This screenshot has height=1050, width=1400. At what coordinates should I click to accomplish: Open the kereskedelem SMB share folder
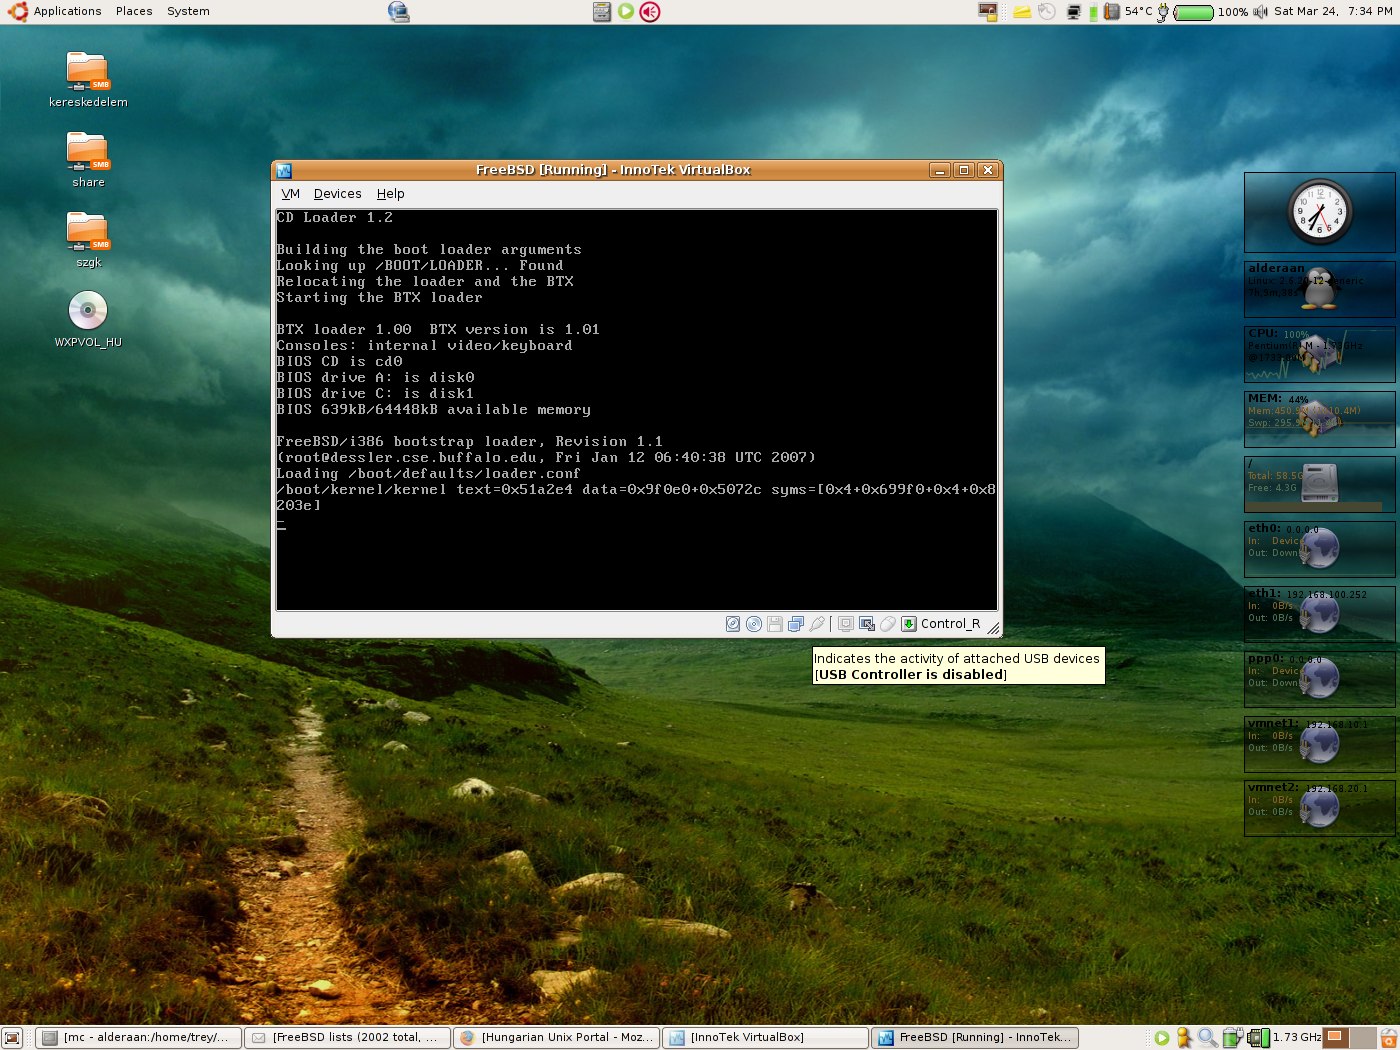(88, 80)
